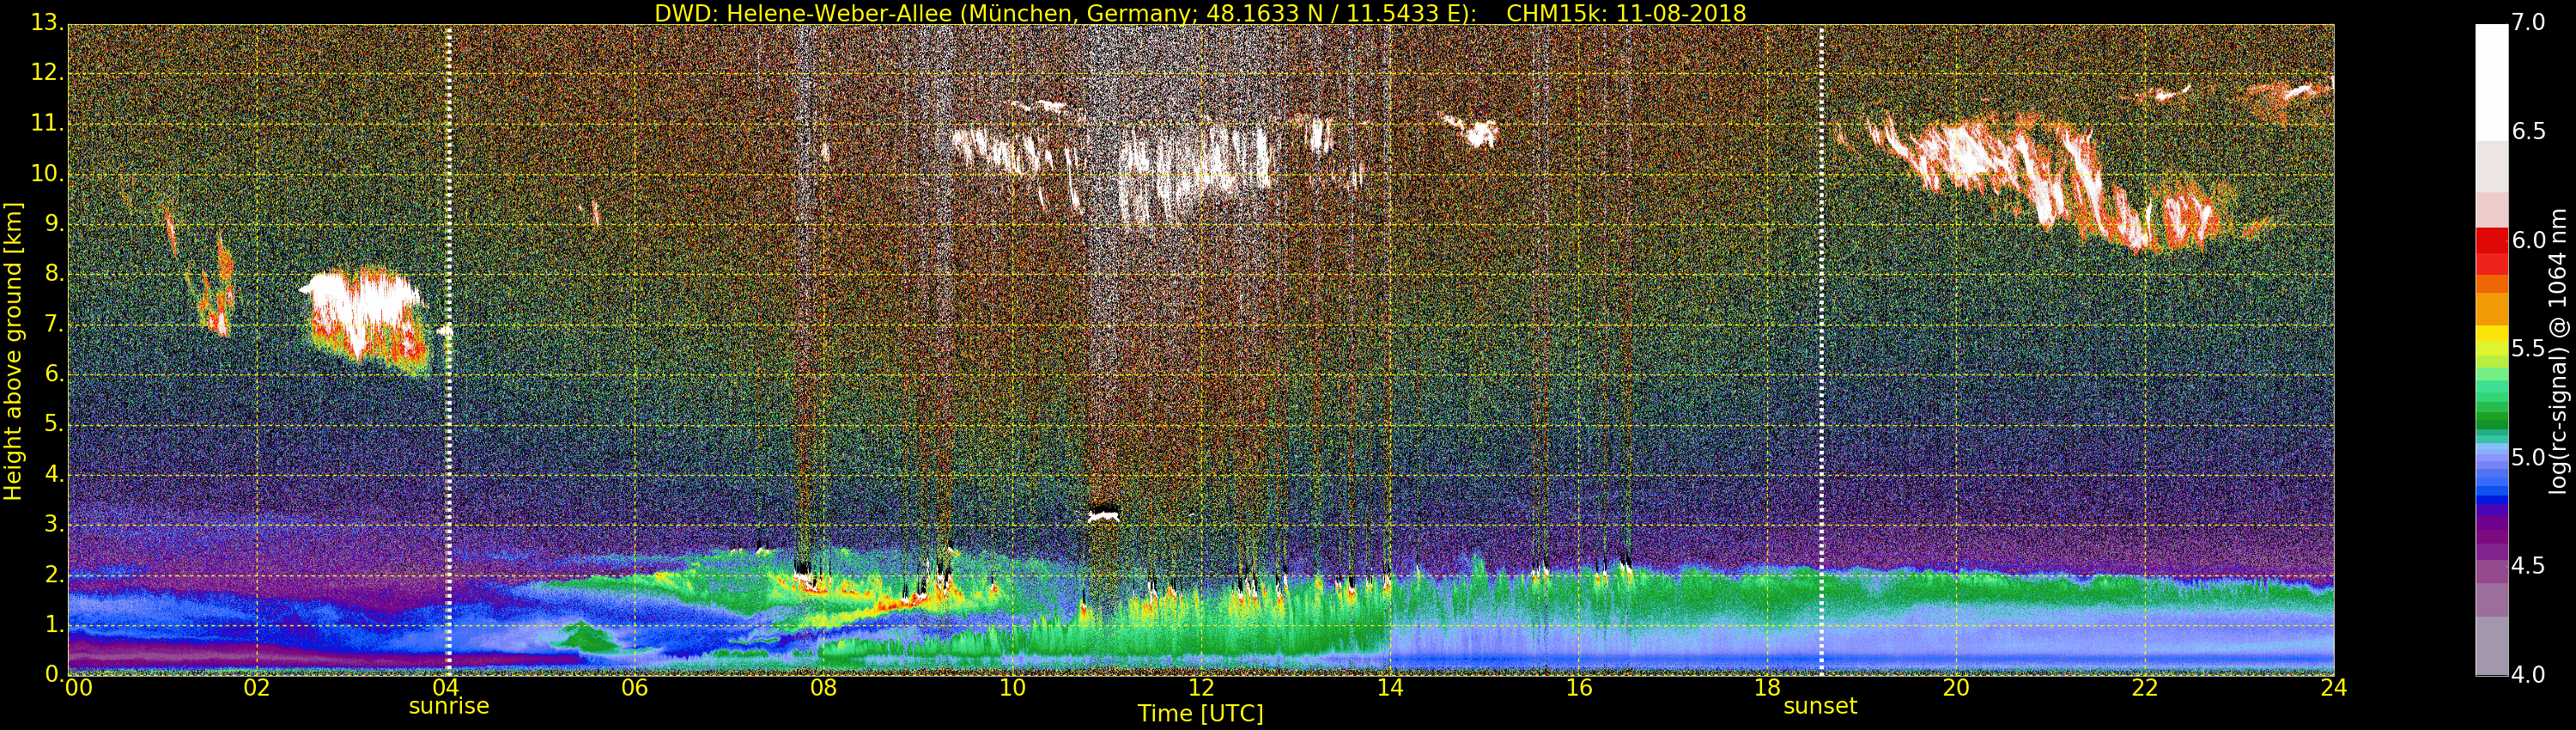Click the time axis tick label 10
The image size is (2576, 730).
tap(1013, 688)
